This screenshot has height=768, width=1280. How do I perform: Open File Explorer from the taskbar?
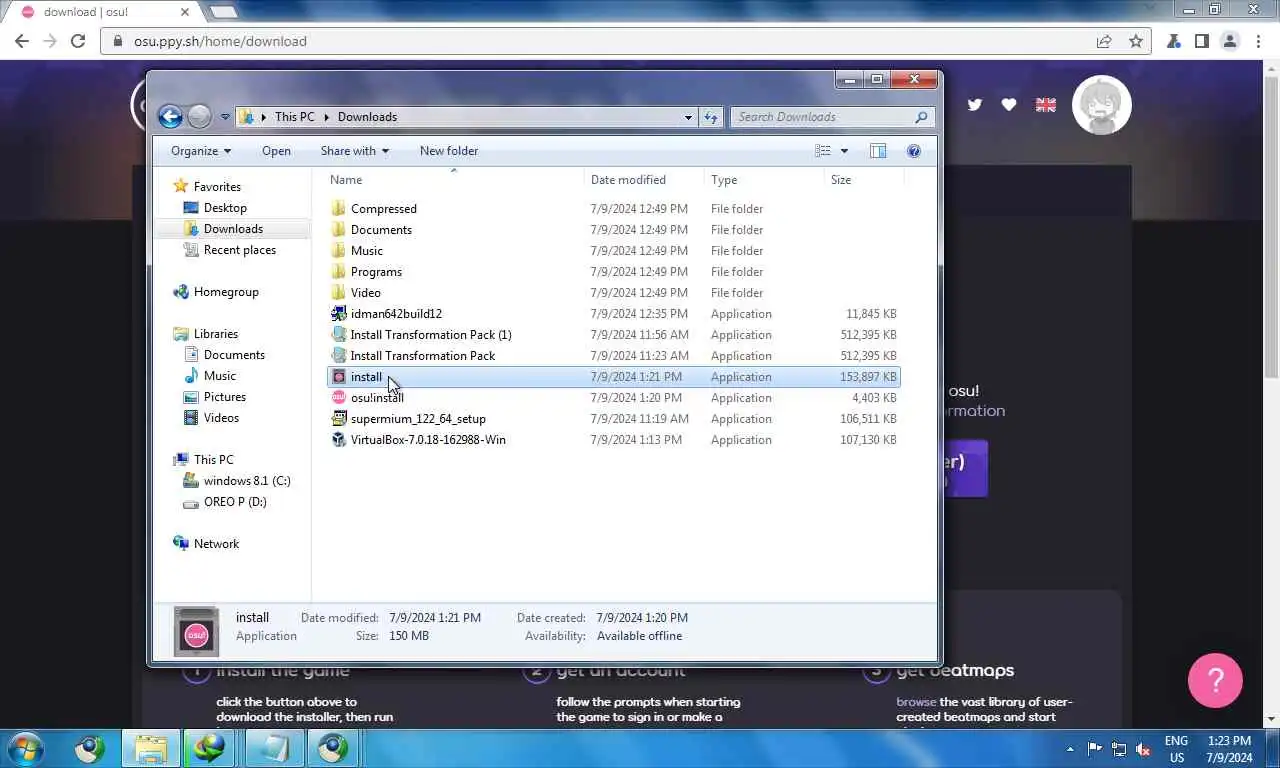151,748
